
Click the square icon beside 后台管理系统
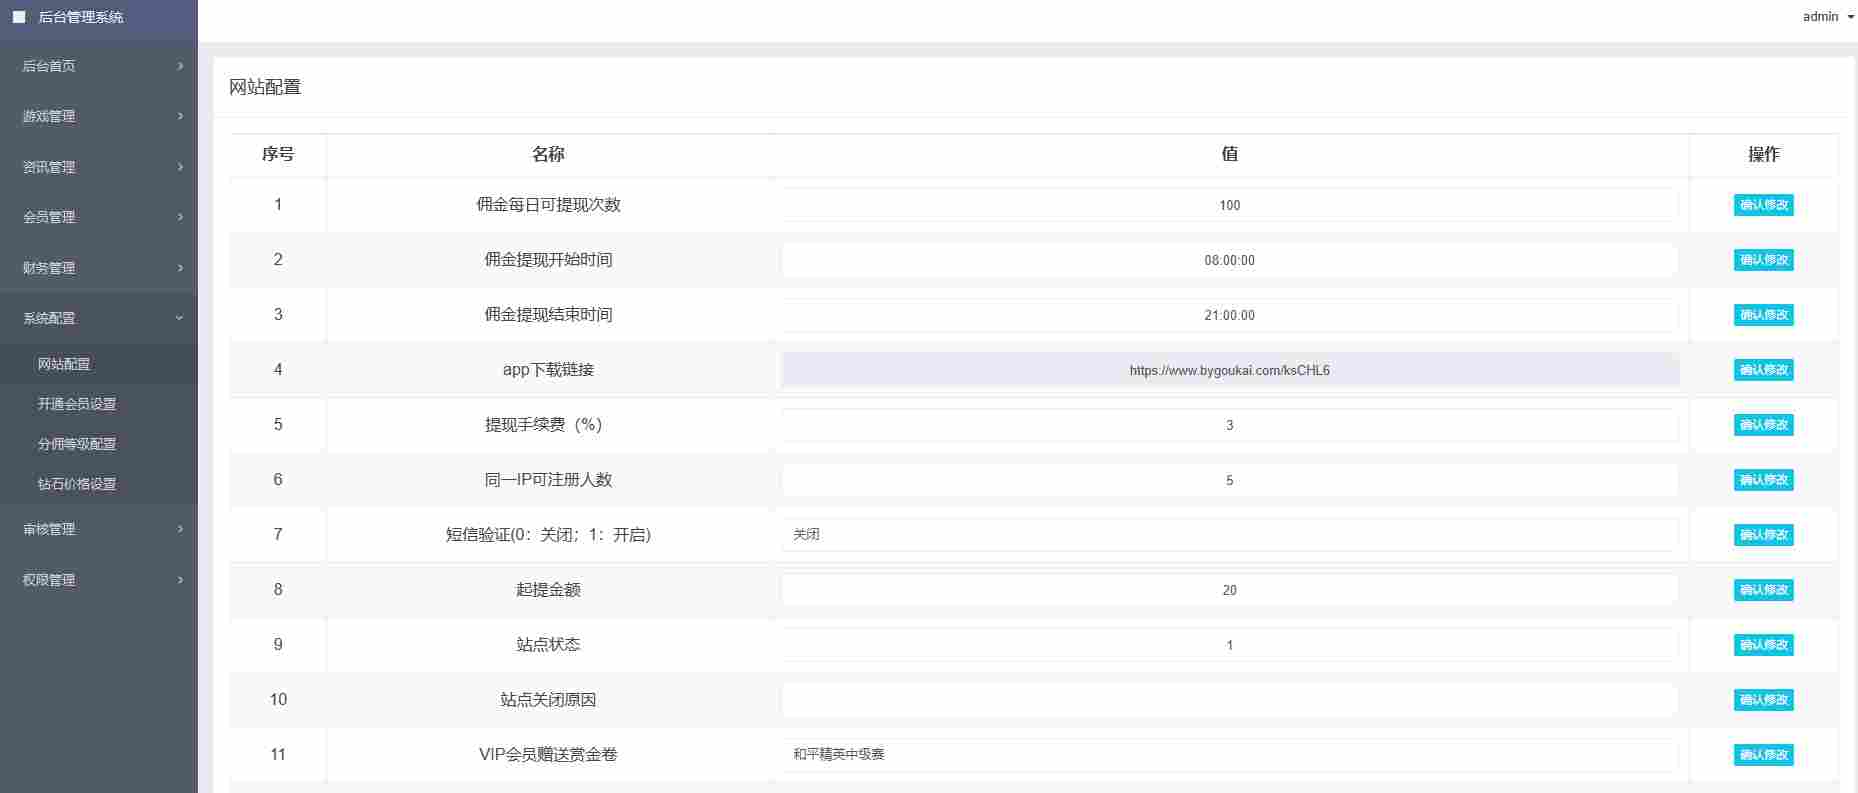click(x=19, y=17)
